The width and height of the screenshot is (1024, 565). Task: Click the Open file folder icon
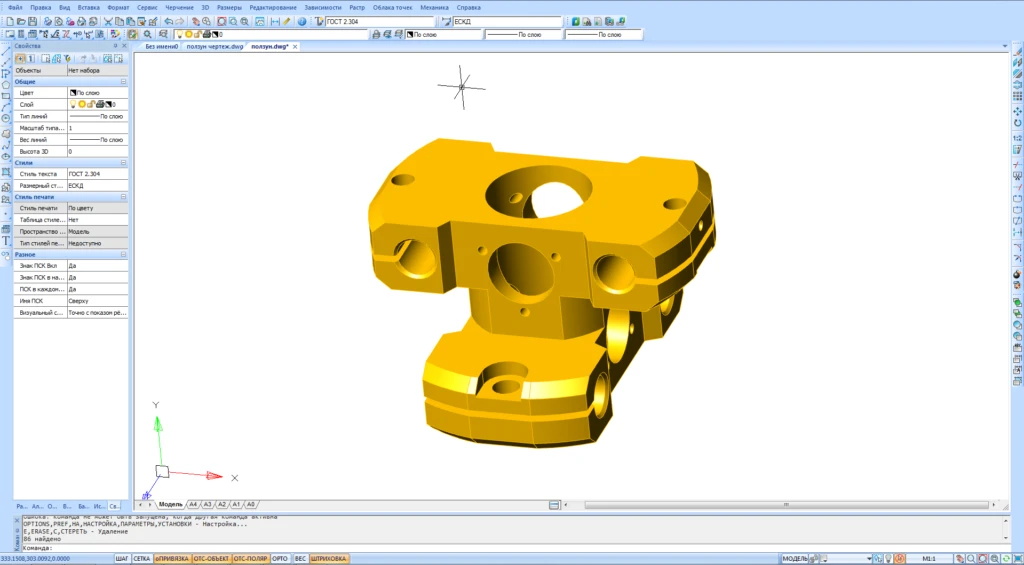pos(20,21)
